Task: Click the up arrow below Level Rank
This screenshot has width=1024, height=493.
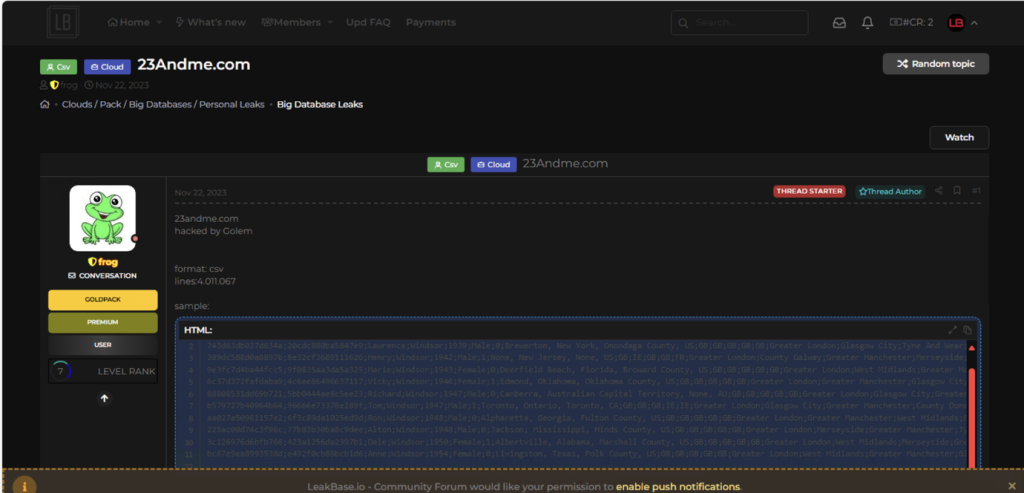Action: [104, 398]
